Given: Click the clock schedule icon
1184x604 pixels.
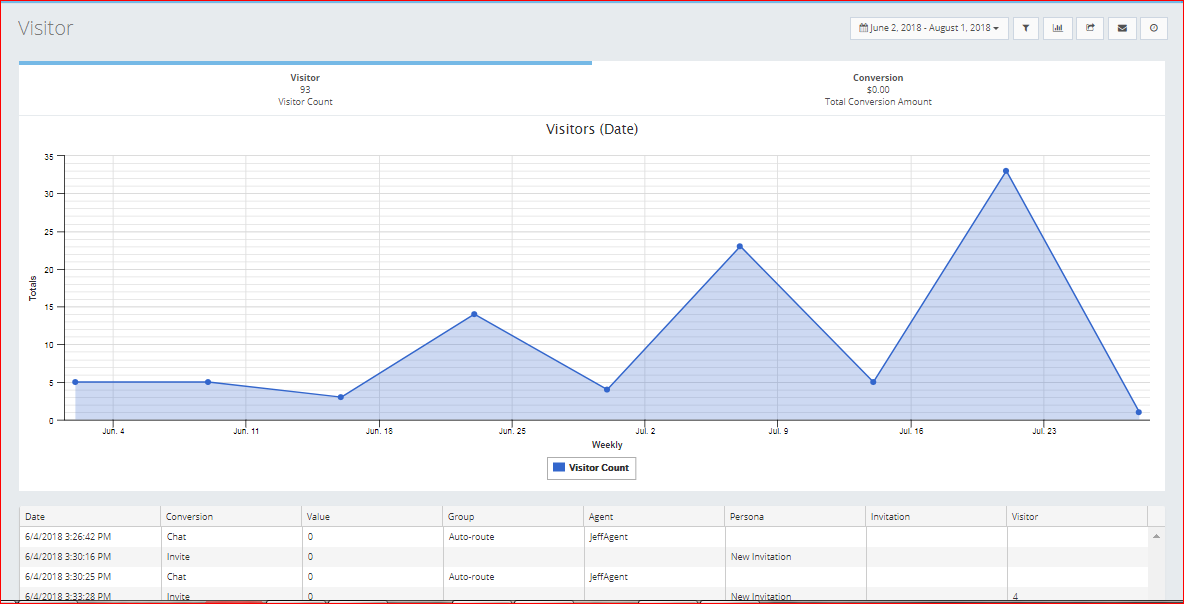Looking at the screenshot, I should tap(1153, 28).
